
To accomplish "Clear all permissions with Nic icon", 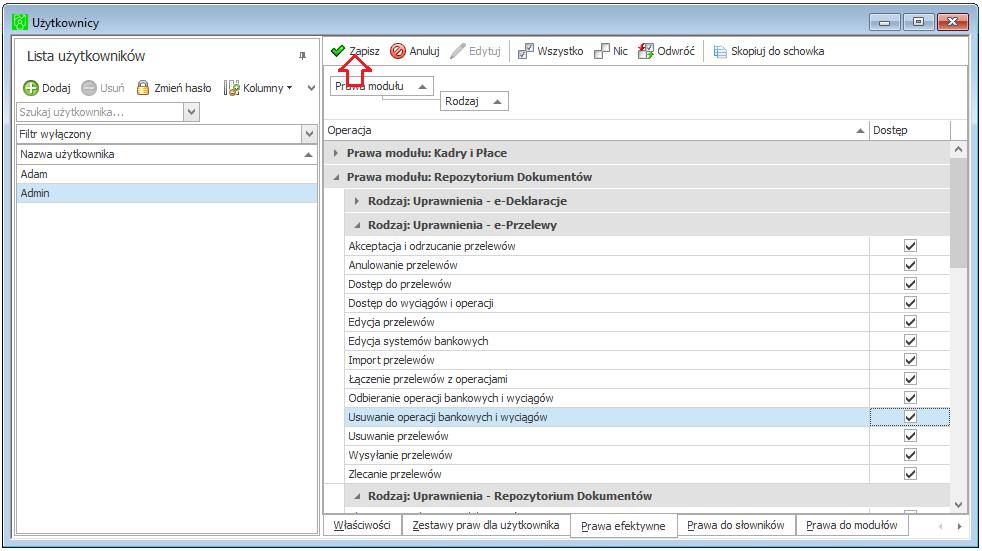I will (601, 51).
